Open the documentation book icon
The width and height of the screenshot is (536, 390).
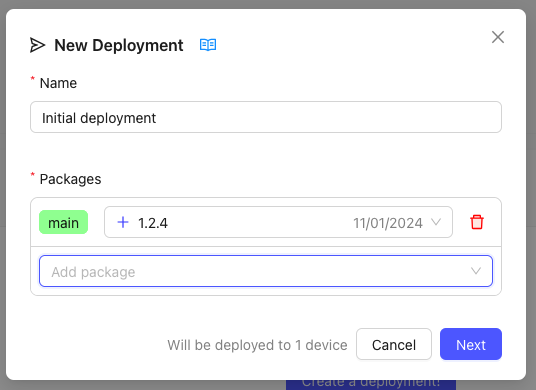[208, 45]
